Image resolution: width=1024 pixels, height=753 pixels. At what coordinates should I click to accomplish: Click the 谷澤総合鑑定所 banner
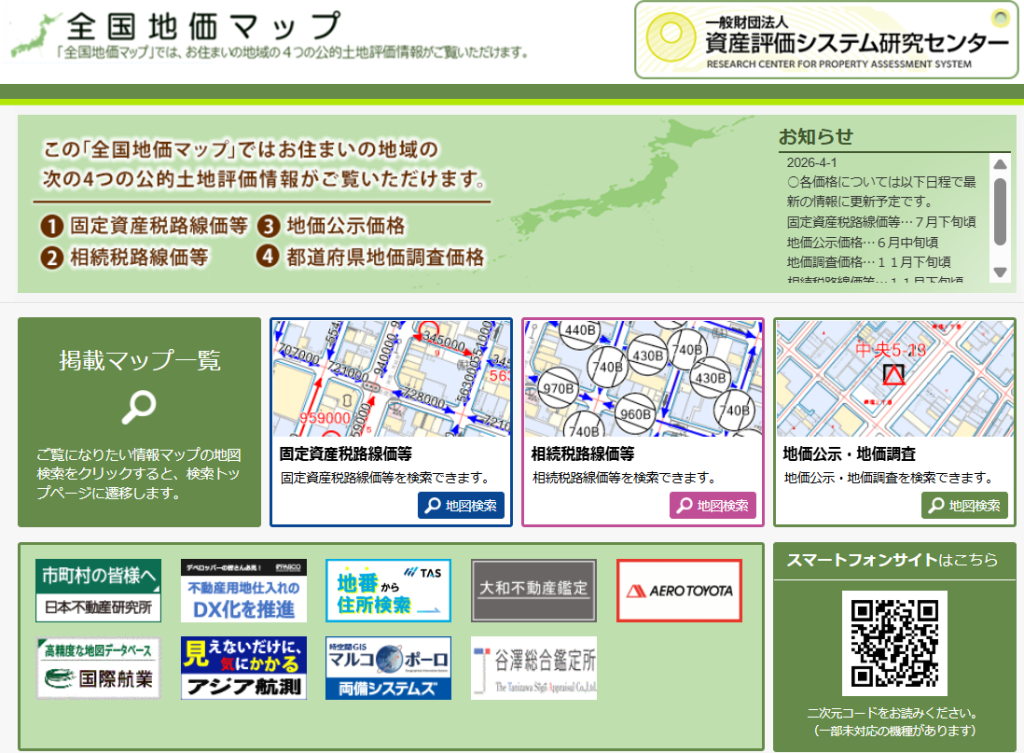533,668
